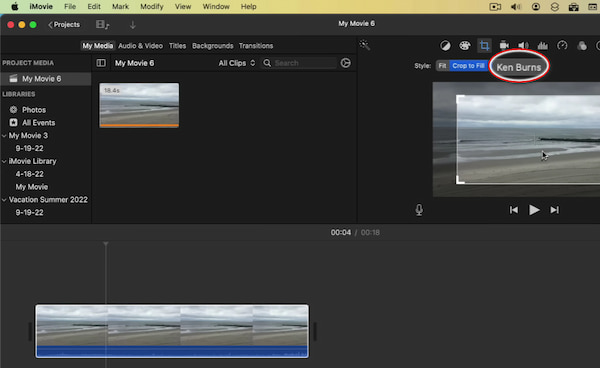
Task: Skip to the previous clip
Action: (514, 210)
